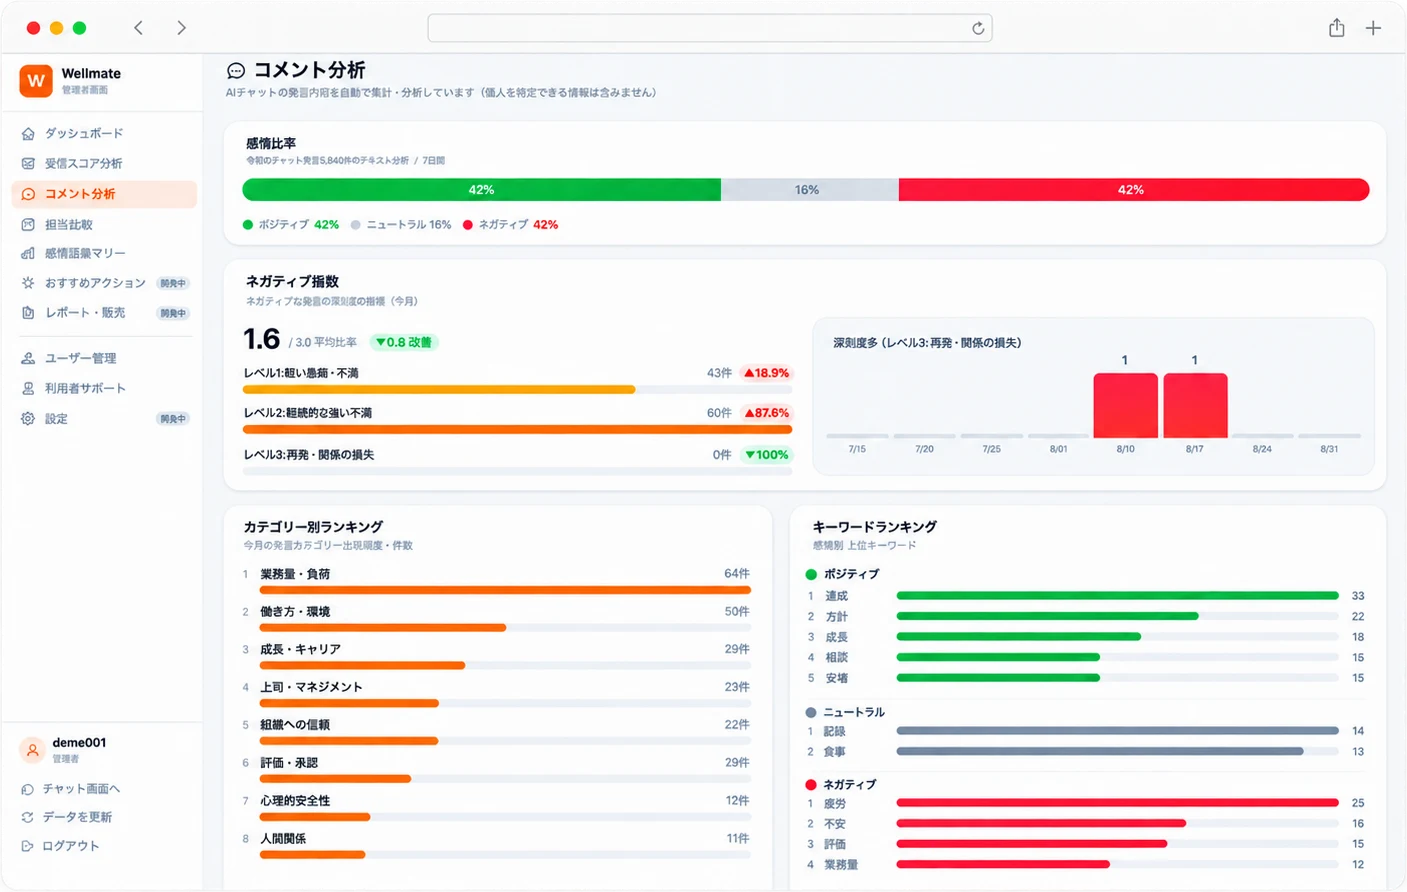Viewport: 1407px width, 892px height.
Task: Click the 1.6 negative index score
Action: click(262, 339)
